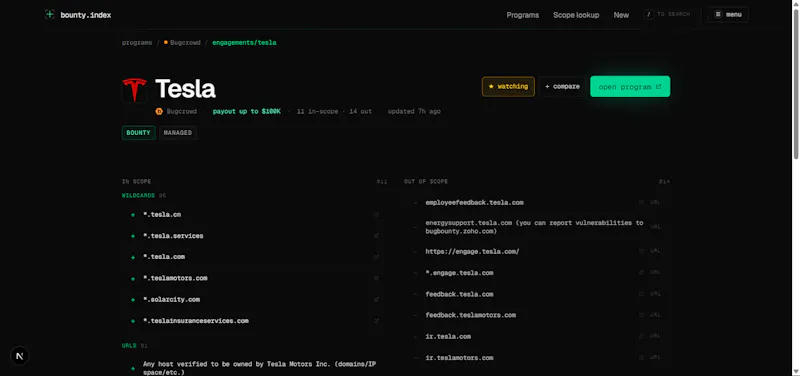
Task: Click the Bugcrowd badge icon under Tesla
Action: pyautogui.click(x=159, y=111)
